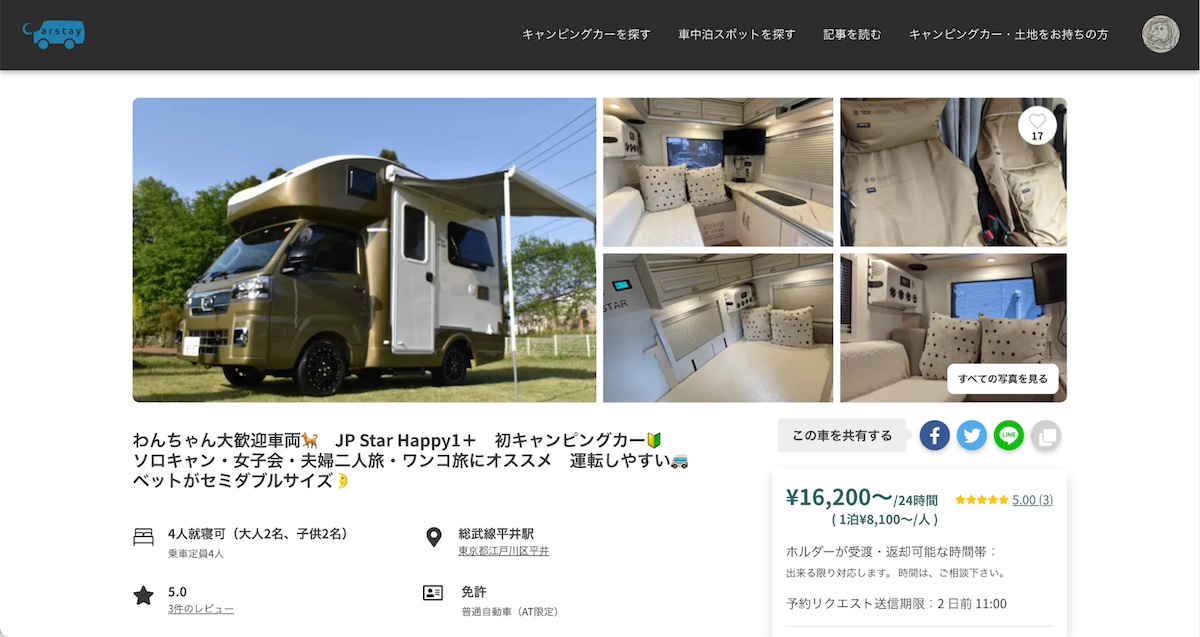Click the すべての写真を見る button
Image resolution: width=1200 pixels, height=637 pixels.
1003,379
